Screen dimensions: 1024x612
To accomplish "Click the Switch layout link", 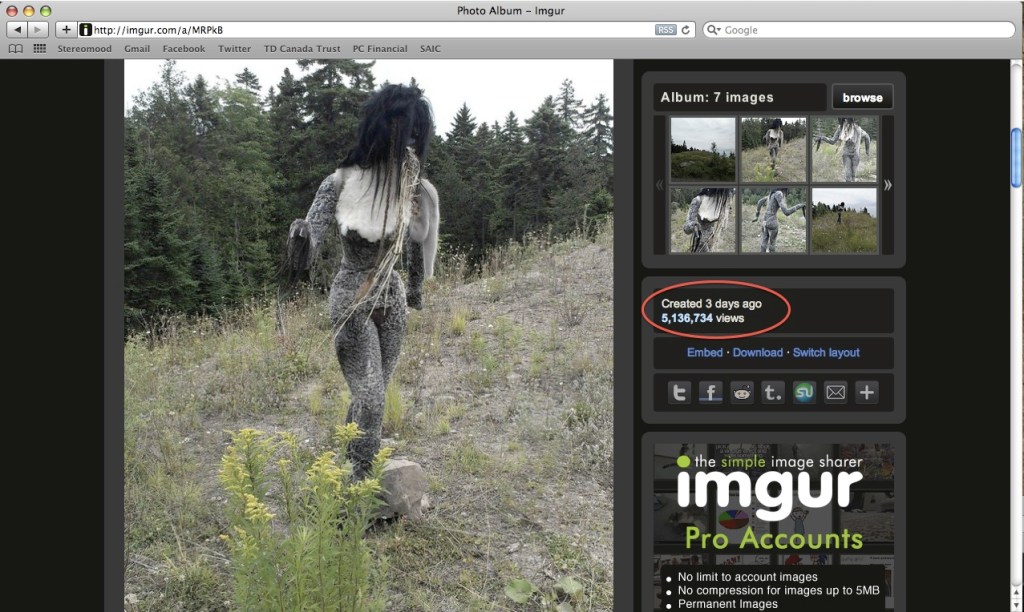I will [x=826, y=352].
